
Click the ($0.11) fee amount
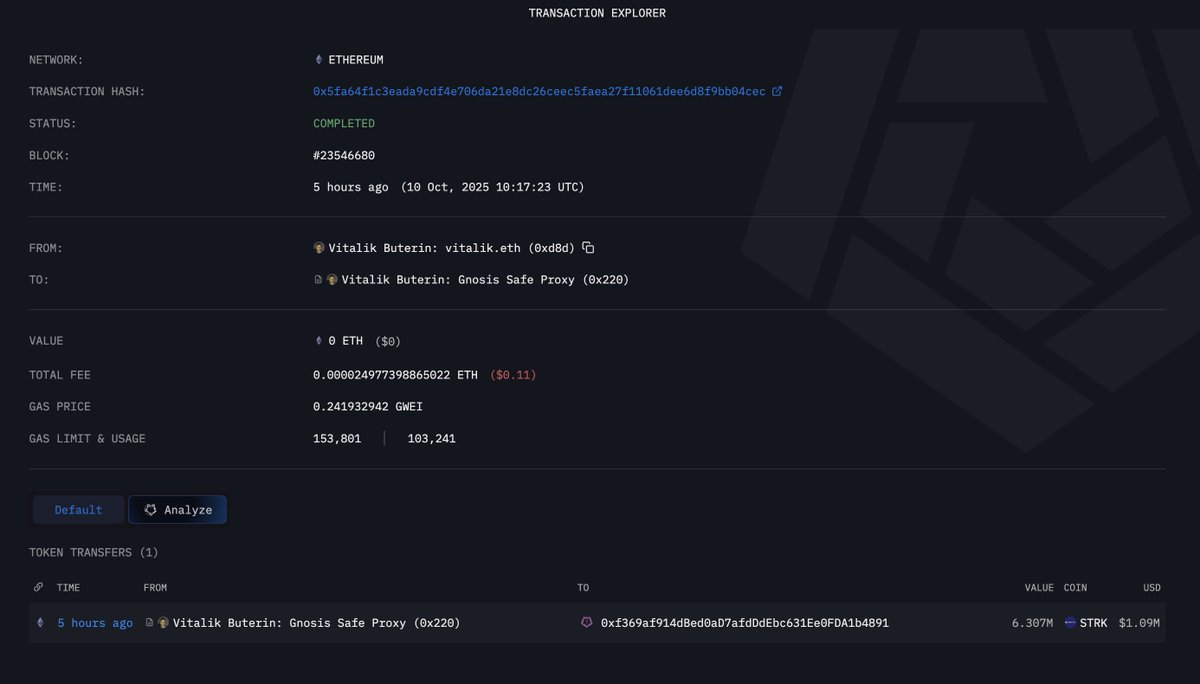[515, 375]
